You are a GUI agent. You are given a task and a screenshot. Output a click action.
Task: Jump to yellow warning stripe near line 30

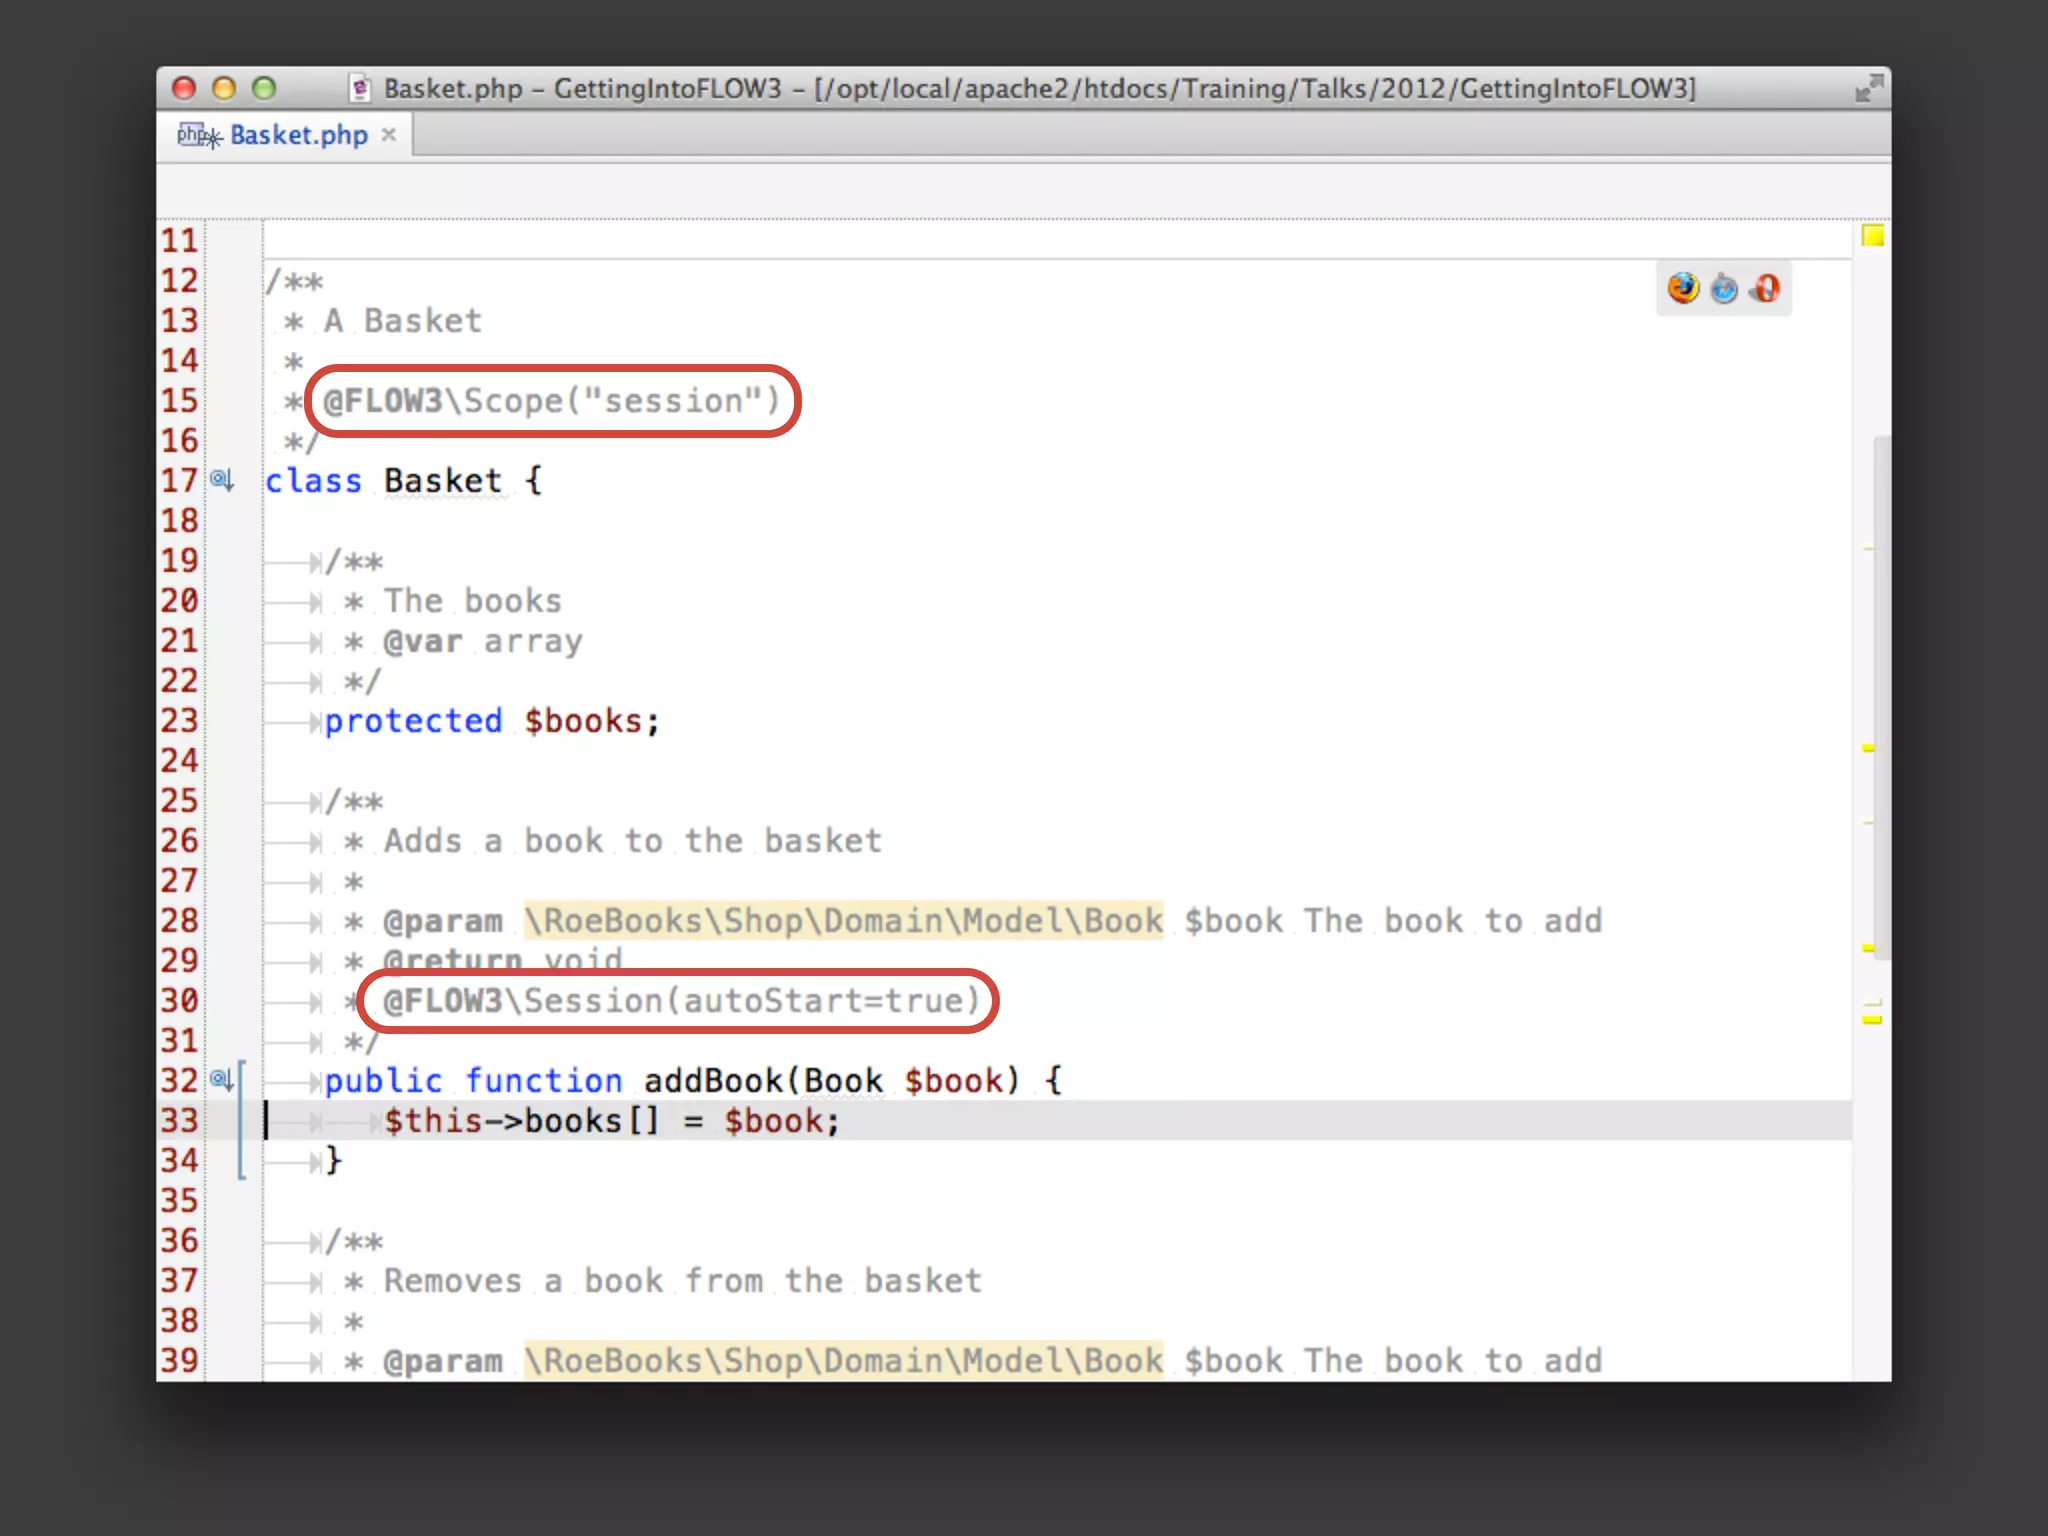1872,1020
